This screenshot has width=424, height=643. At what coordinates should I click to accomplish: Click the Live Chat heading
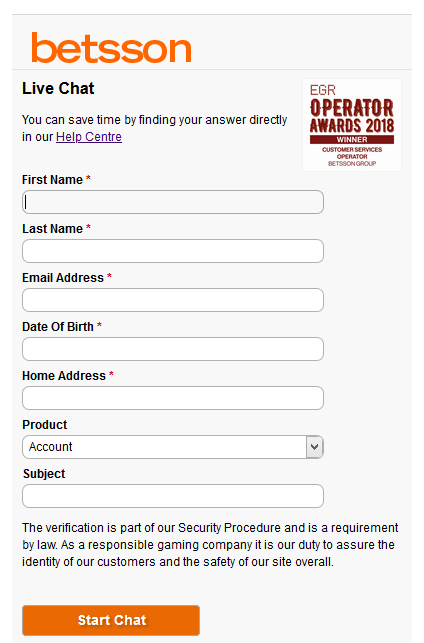[x=58, y=88]
